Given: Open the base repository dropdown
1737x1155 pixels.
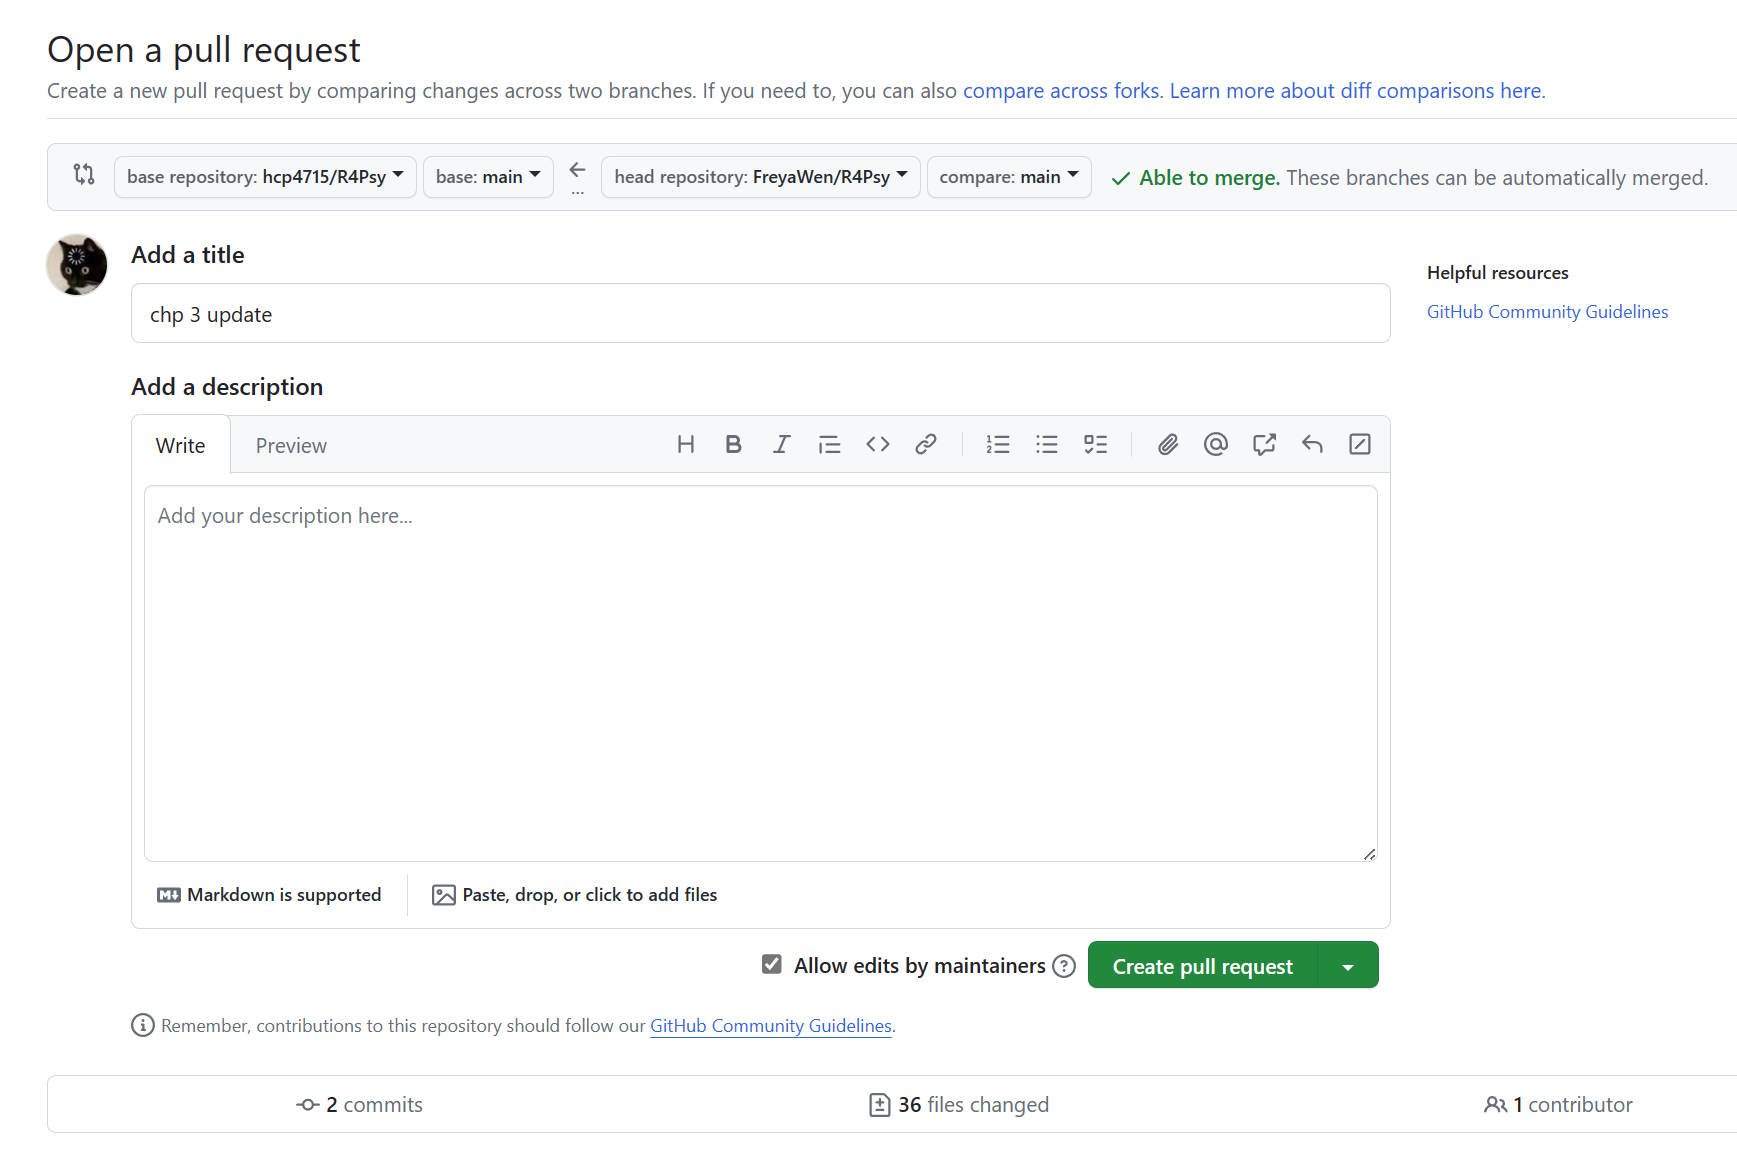Looking at the screenshot, I should click(x=265, y=177).
